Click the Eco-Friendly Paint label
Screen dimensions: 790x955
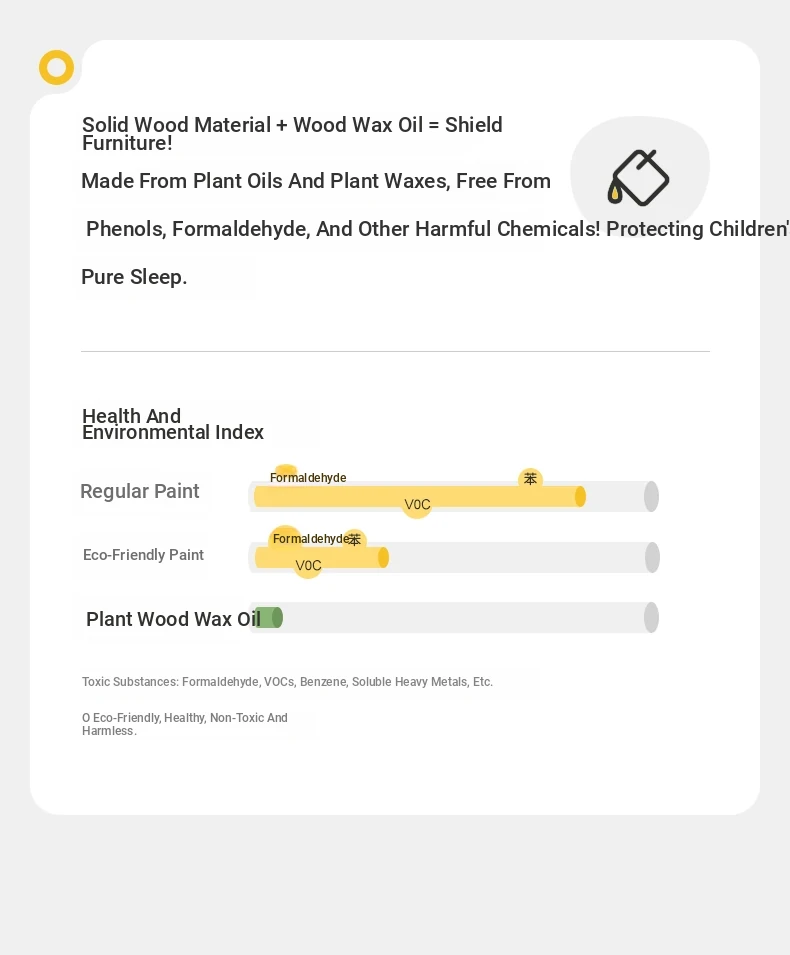143,555
